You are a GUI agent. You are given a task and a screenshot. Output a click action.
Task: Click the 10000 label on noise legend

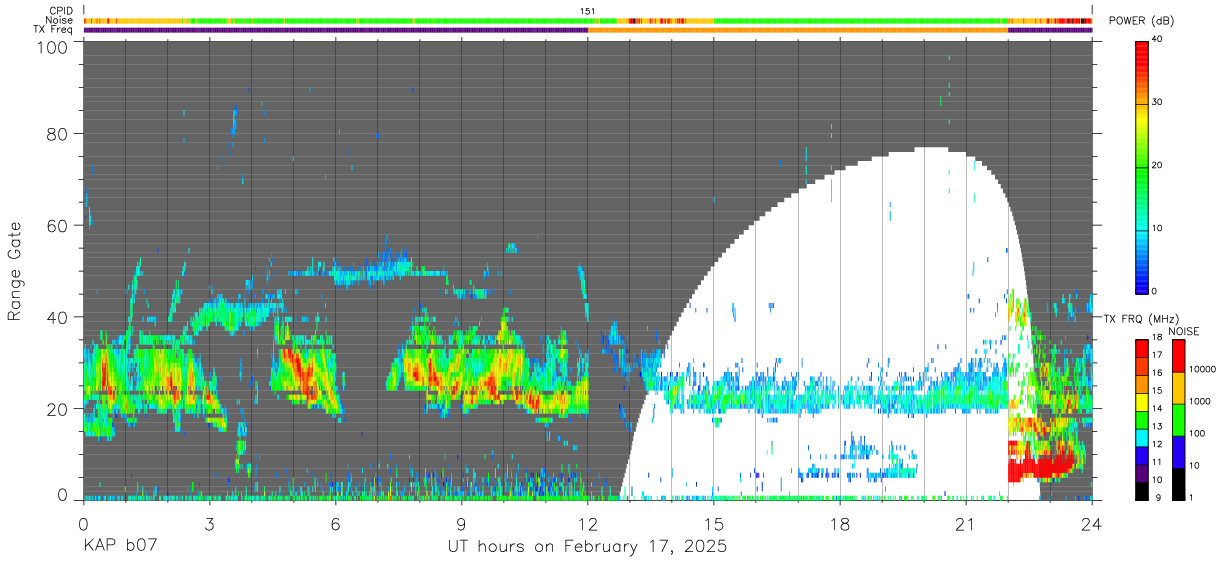coord(1202,369)
